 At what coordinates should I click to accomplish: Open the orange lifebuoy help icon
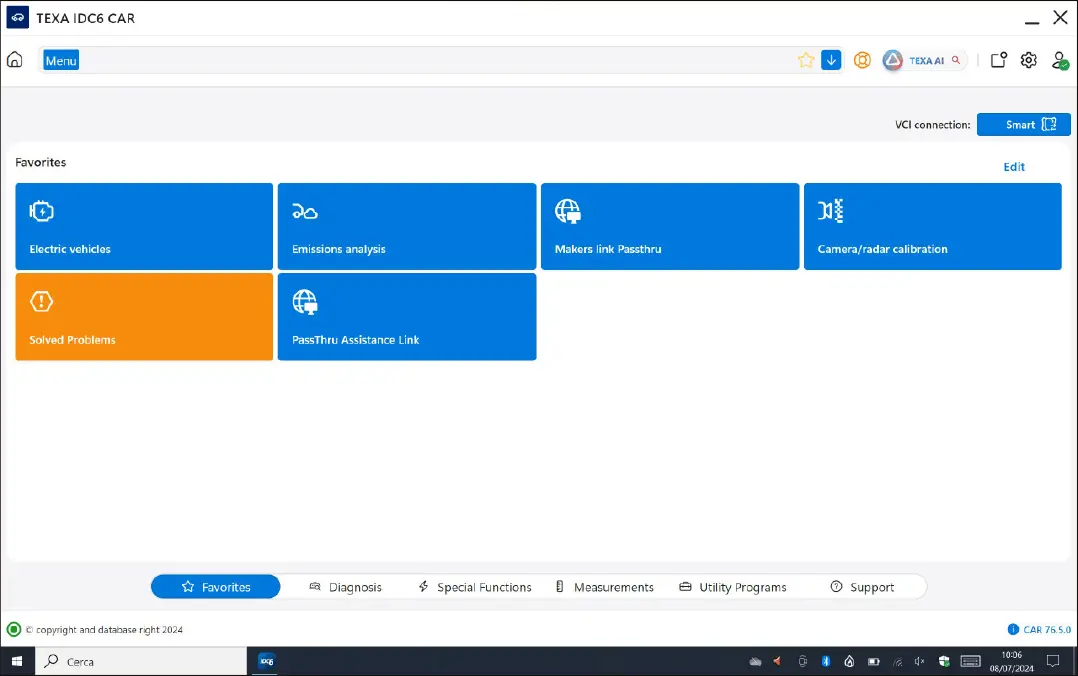(x=862, y=60)
